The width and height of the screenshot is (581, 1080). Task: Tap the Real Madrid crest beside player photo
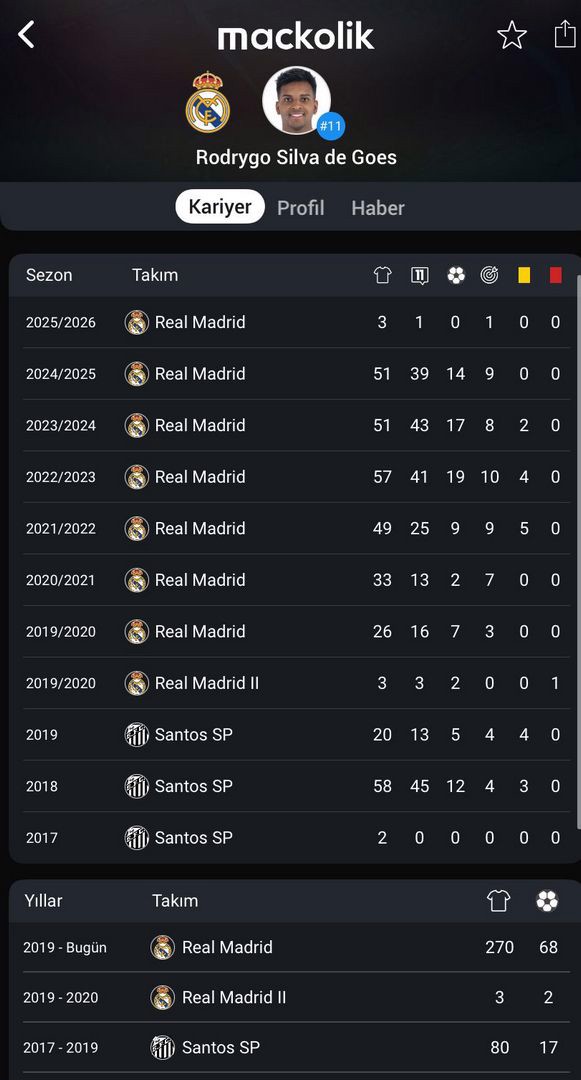click(x=208, y=102)
